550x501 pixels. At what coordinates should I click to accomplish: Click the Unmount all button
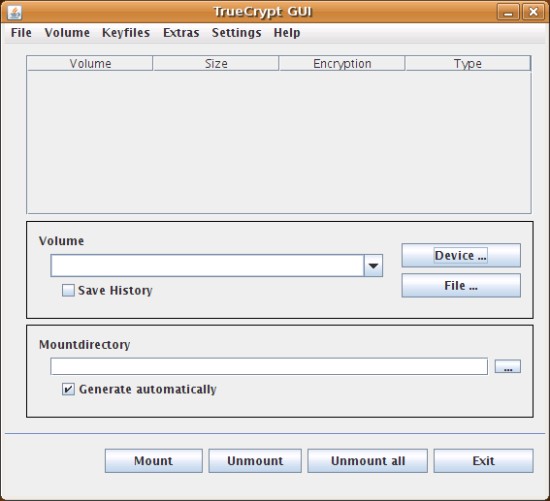click(x=368, y=461)
